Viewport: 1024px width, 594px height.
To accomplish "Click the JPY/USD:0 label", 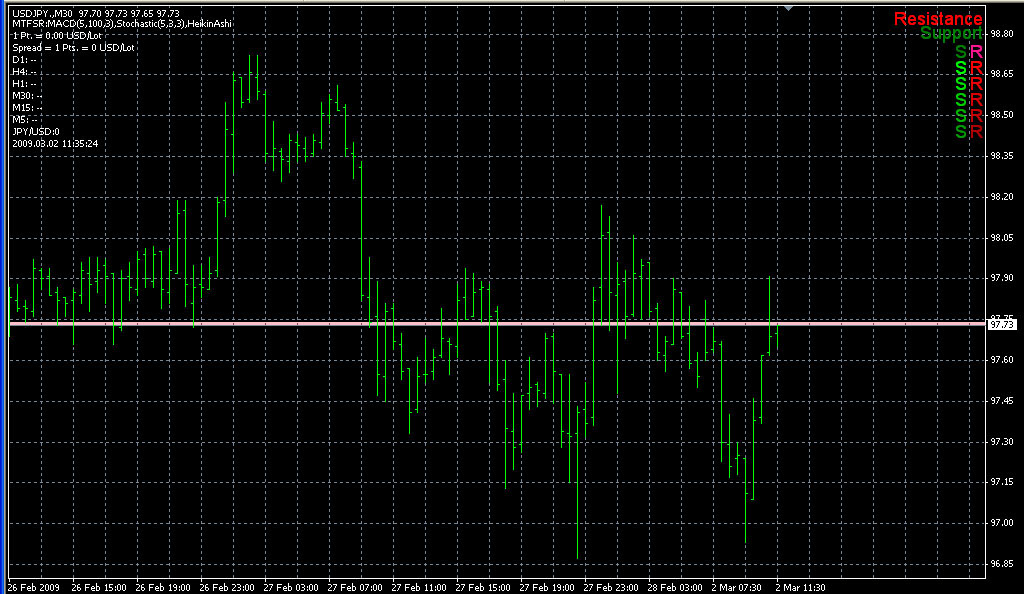I will [x=36, y=131].
